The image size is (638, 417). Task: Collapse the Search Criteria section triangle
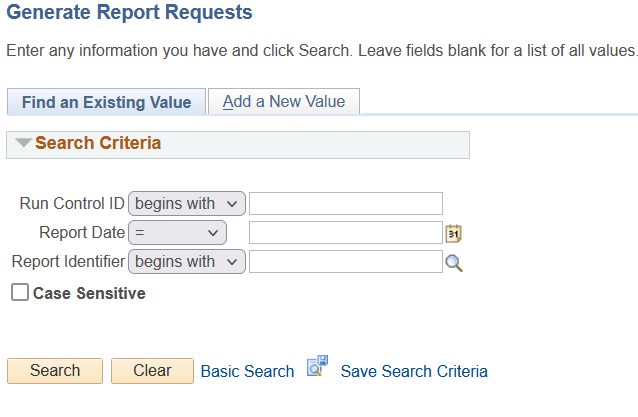tap(23, 144)
